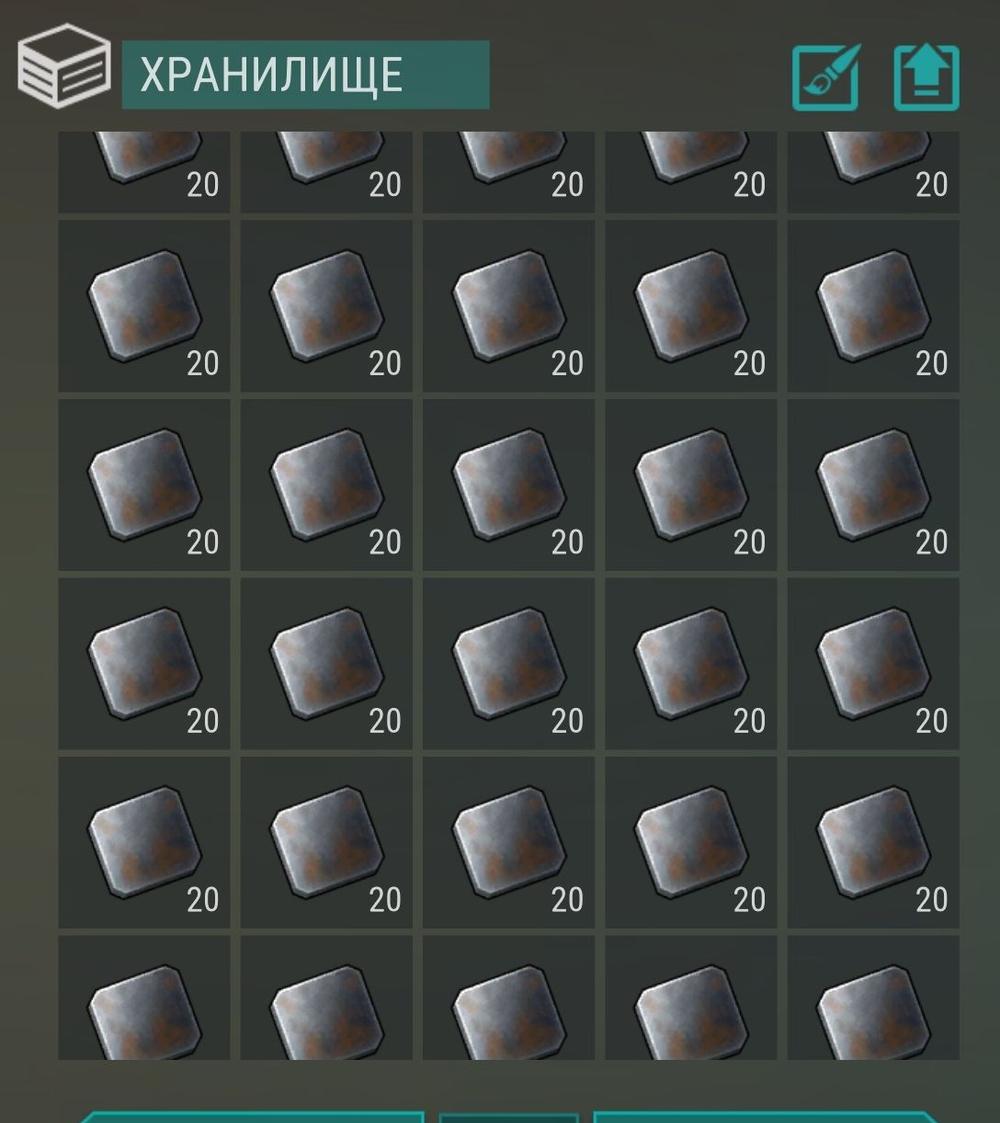Select leftmost plate in the cut-off top row
Viewport: 1000px width, 1123px height.
[x=144, y=172]
